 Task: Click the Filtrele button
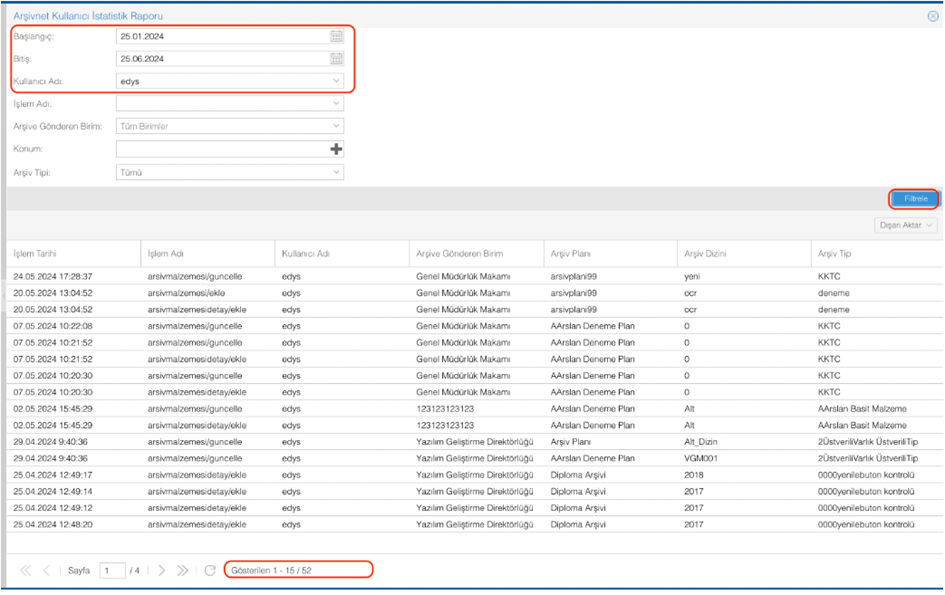(x=915, y=199)
